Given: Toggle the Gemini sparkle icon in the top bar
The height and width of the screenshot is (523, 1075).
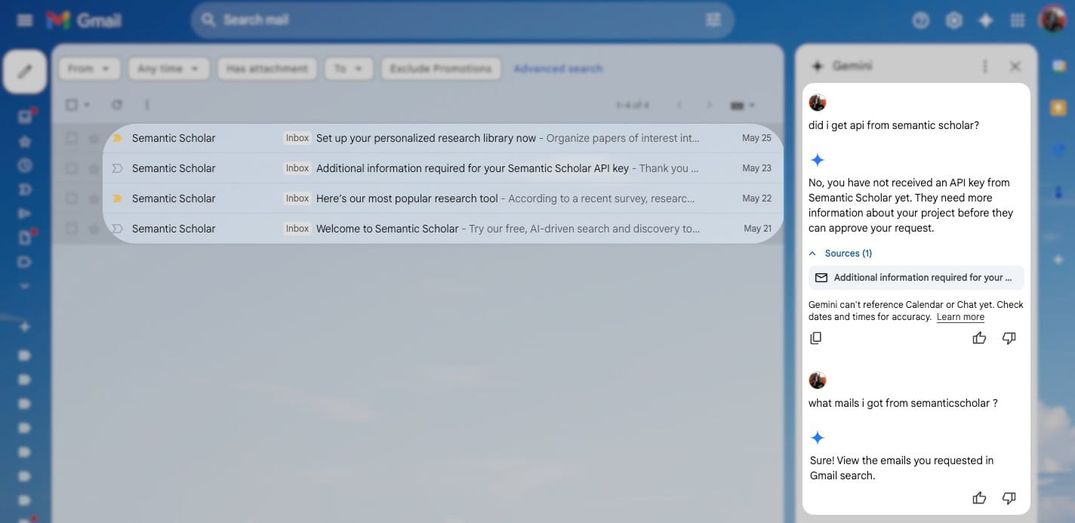Looking at the screenshot, I should [985, 21].
